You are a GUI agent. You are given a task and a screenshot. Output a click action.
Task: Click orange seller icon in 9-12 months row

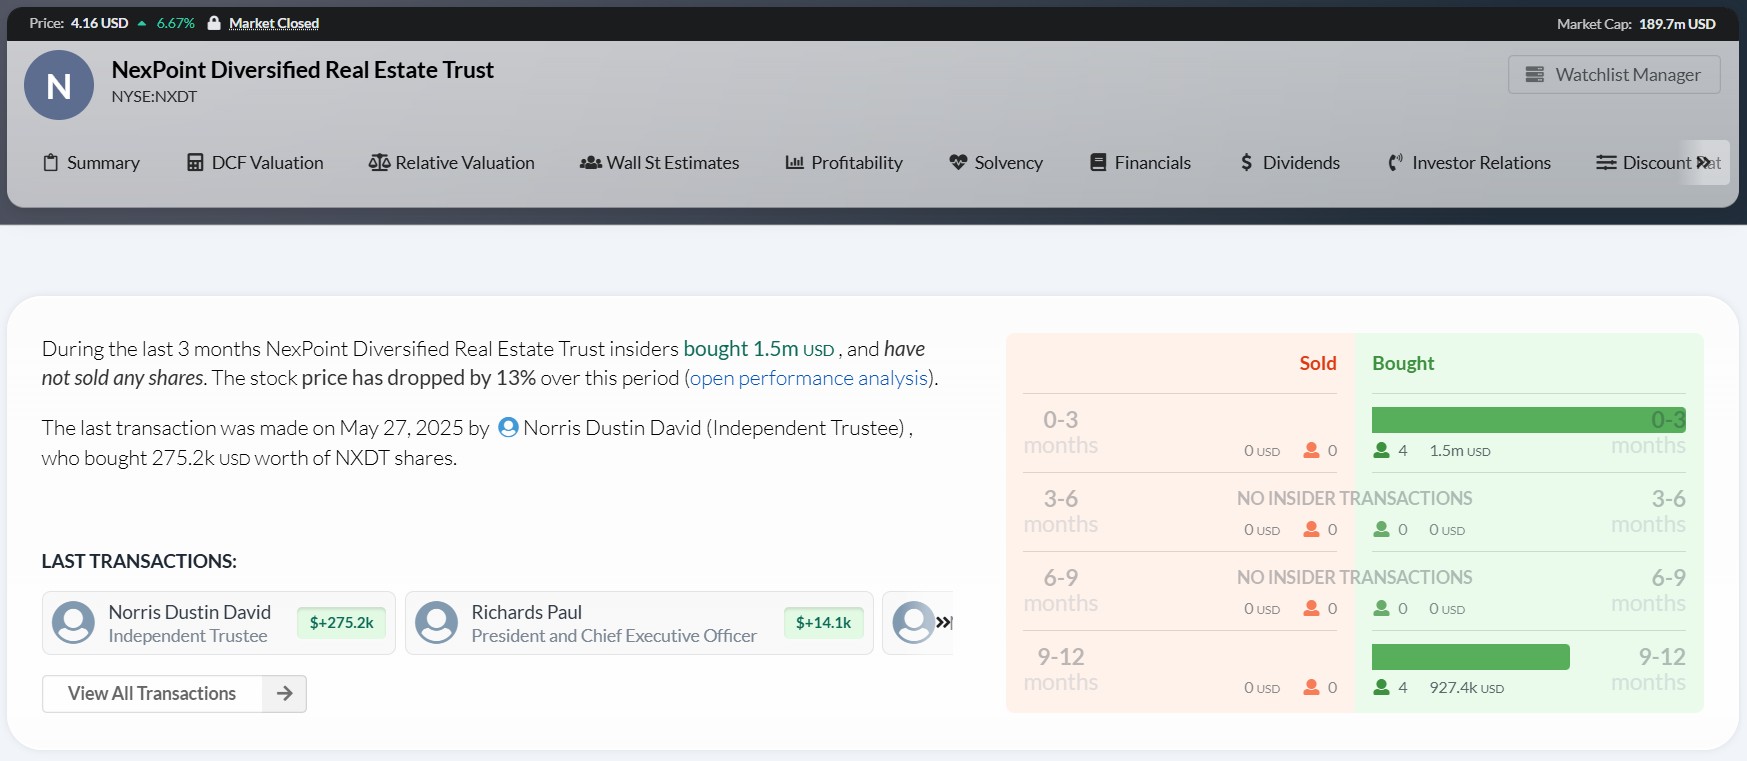1311,687
